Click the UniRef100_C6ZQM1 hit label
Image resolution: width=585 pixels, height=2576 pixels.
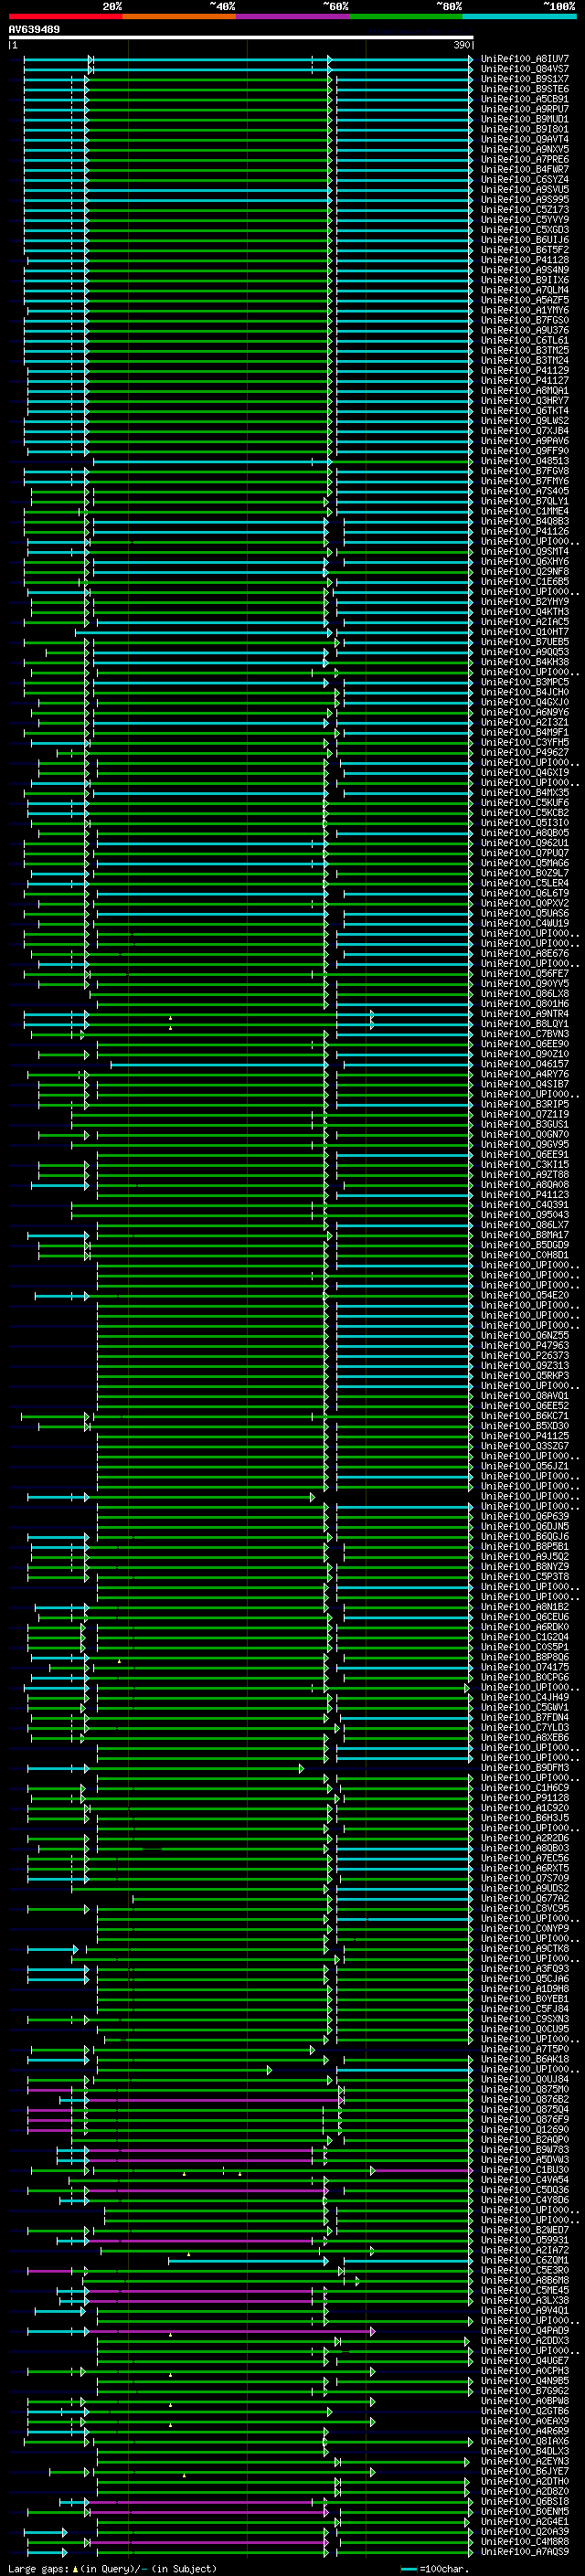[x=525, y=2261]
